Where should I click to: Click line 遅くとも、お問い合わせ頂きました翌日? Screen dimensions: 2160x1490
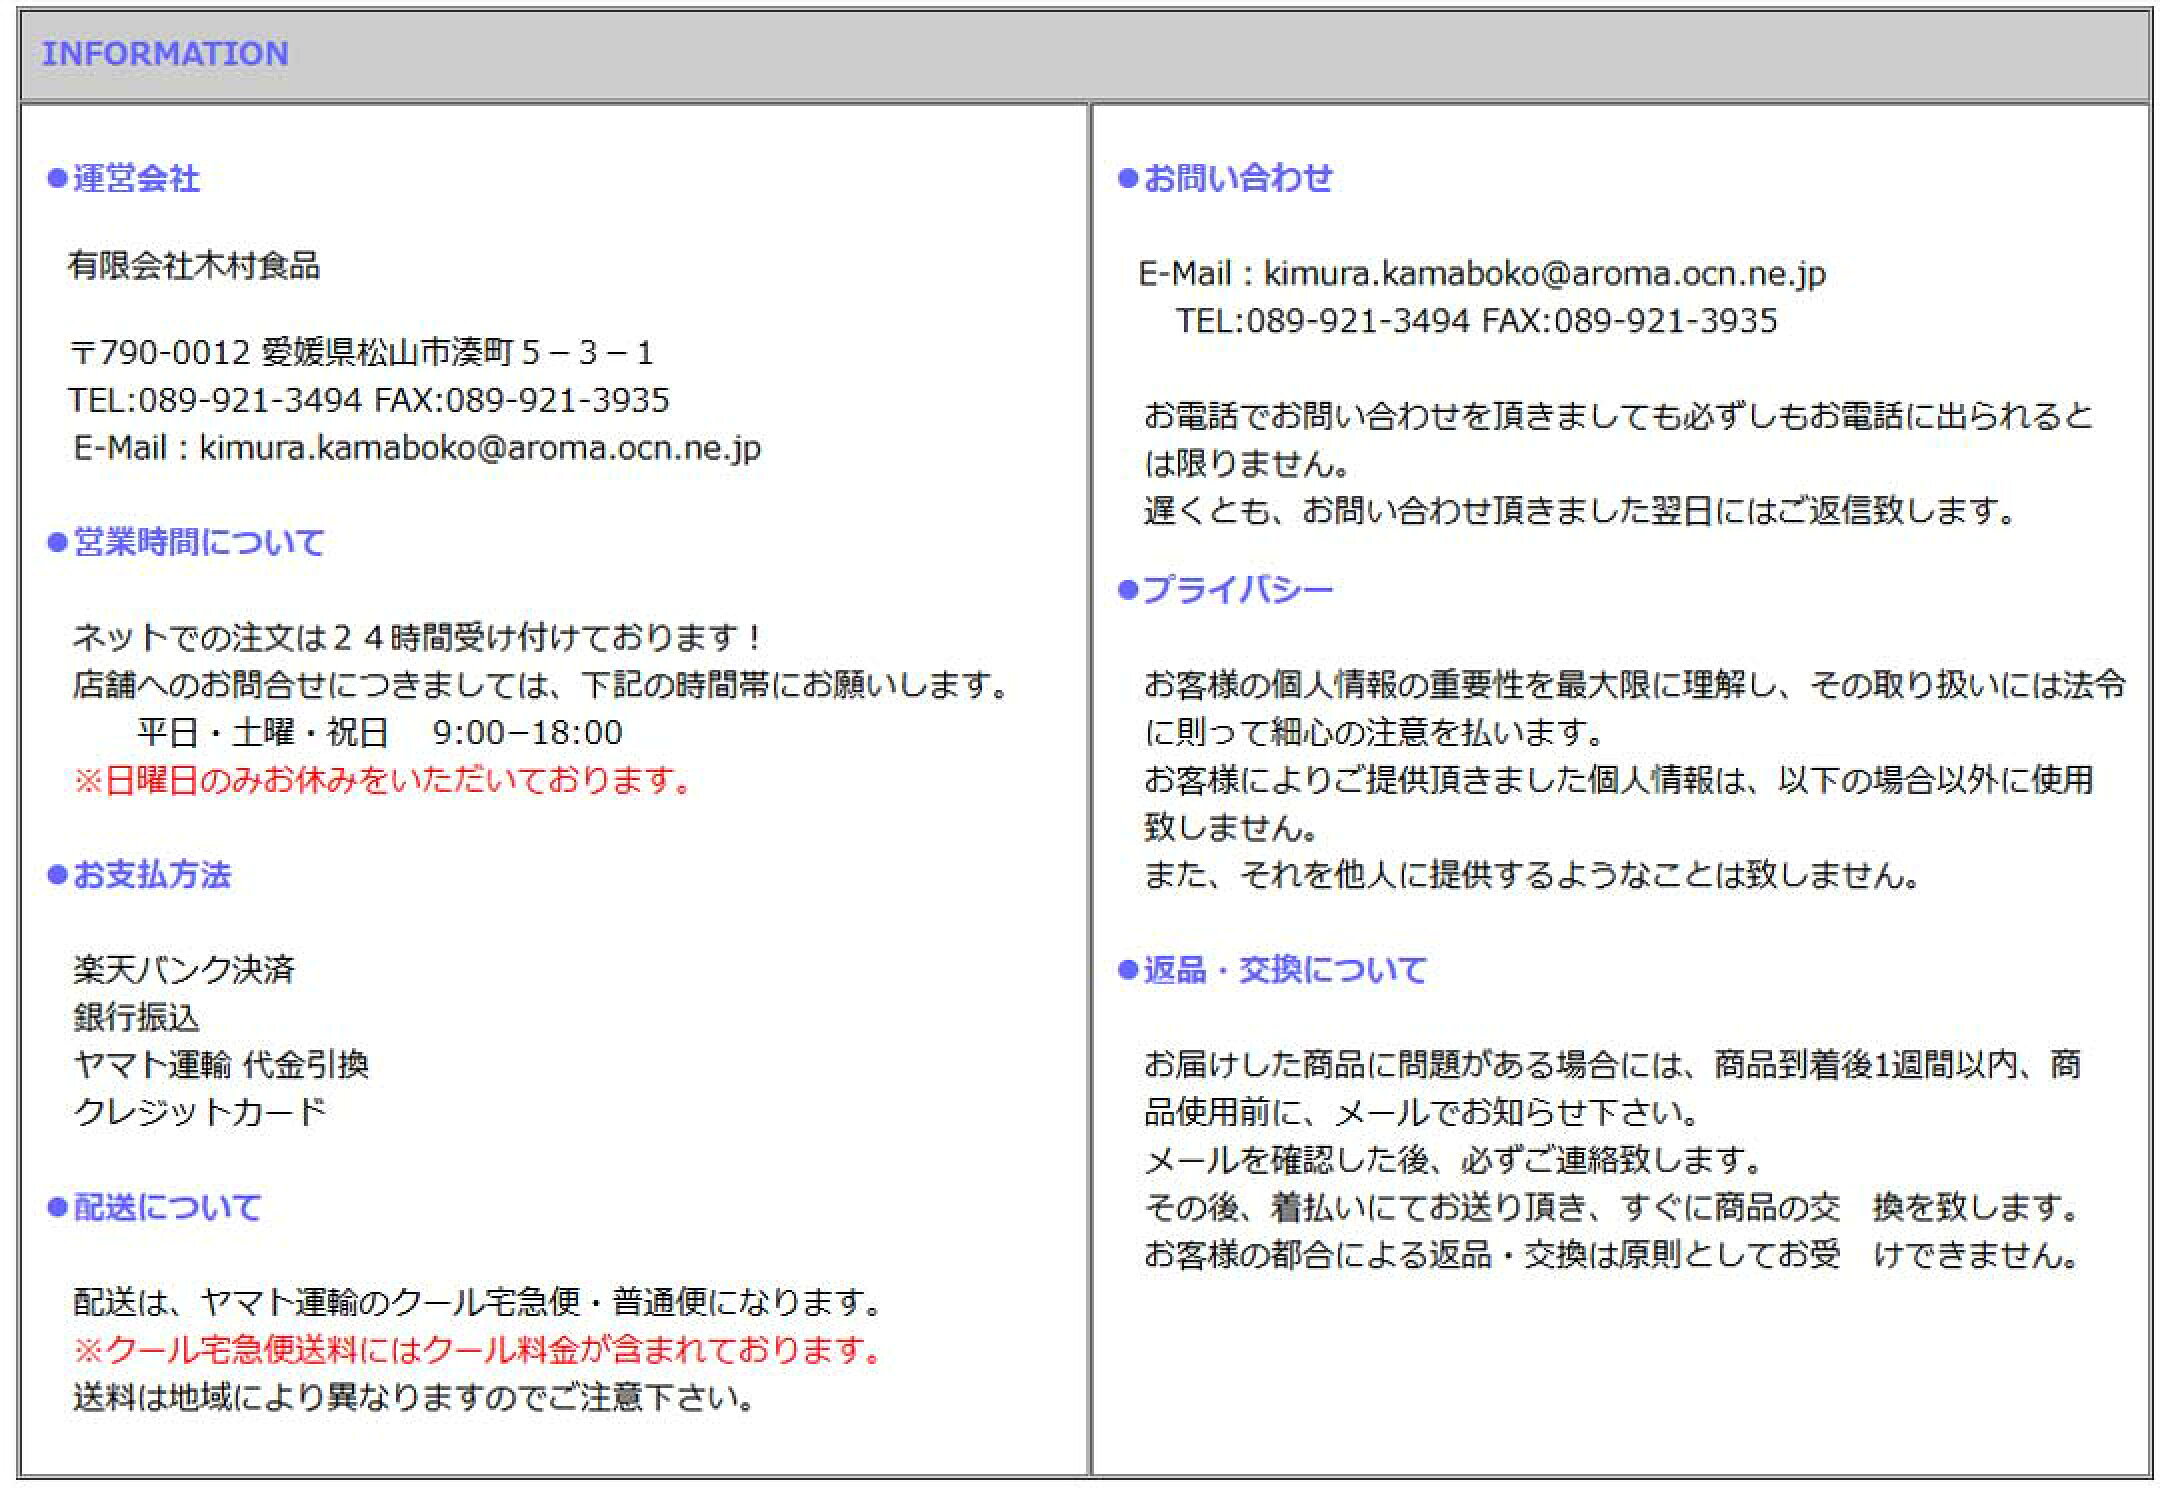[1582, 511]
